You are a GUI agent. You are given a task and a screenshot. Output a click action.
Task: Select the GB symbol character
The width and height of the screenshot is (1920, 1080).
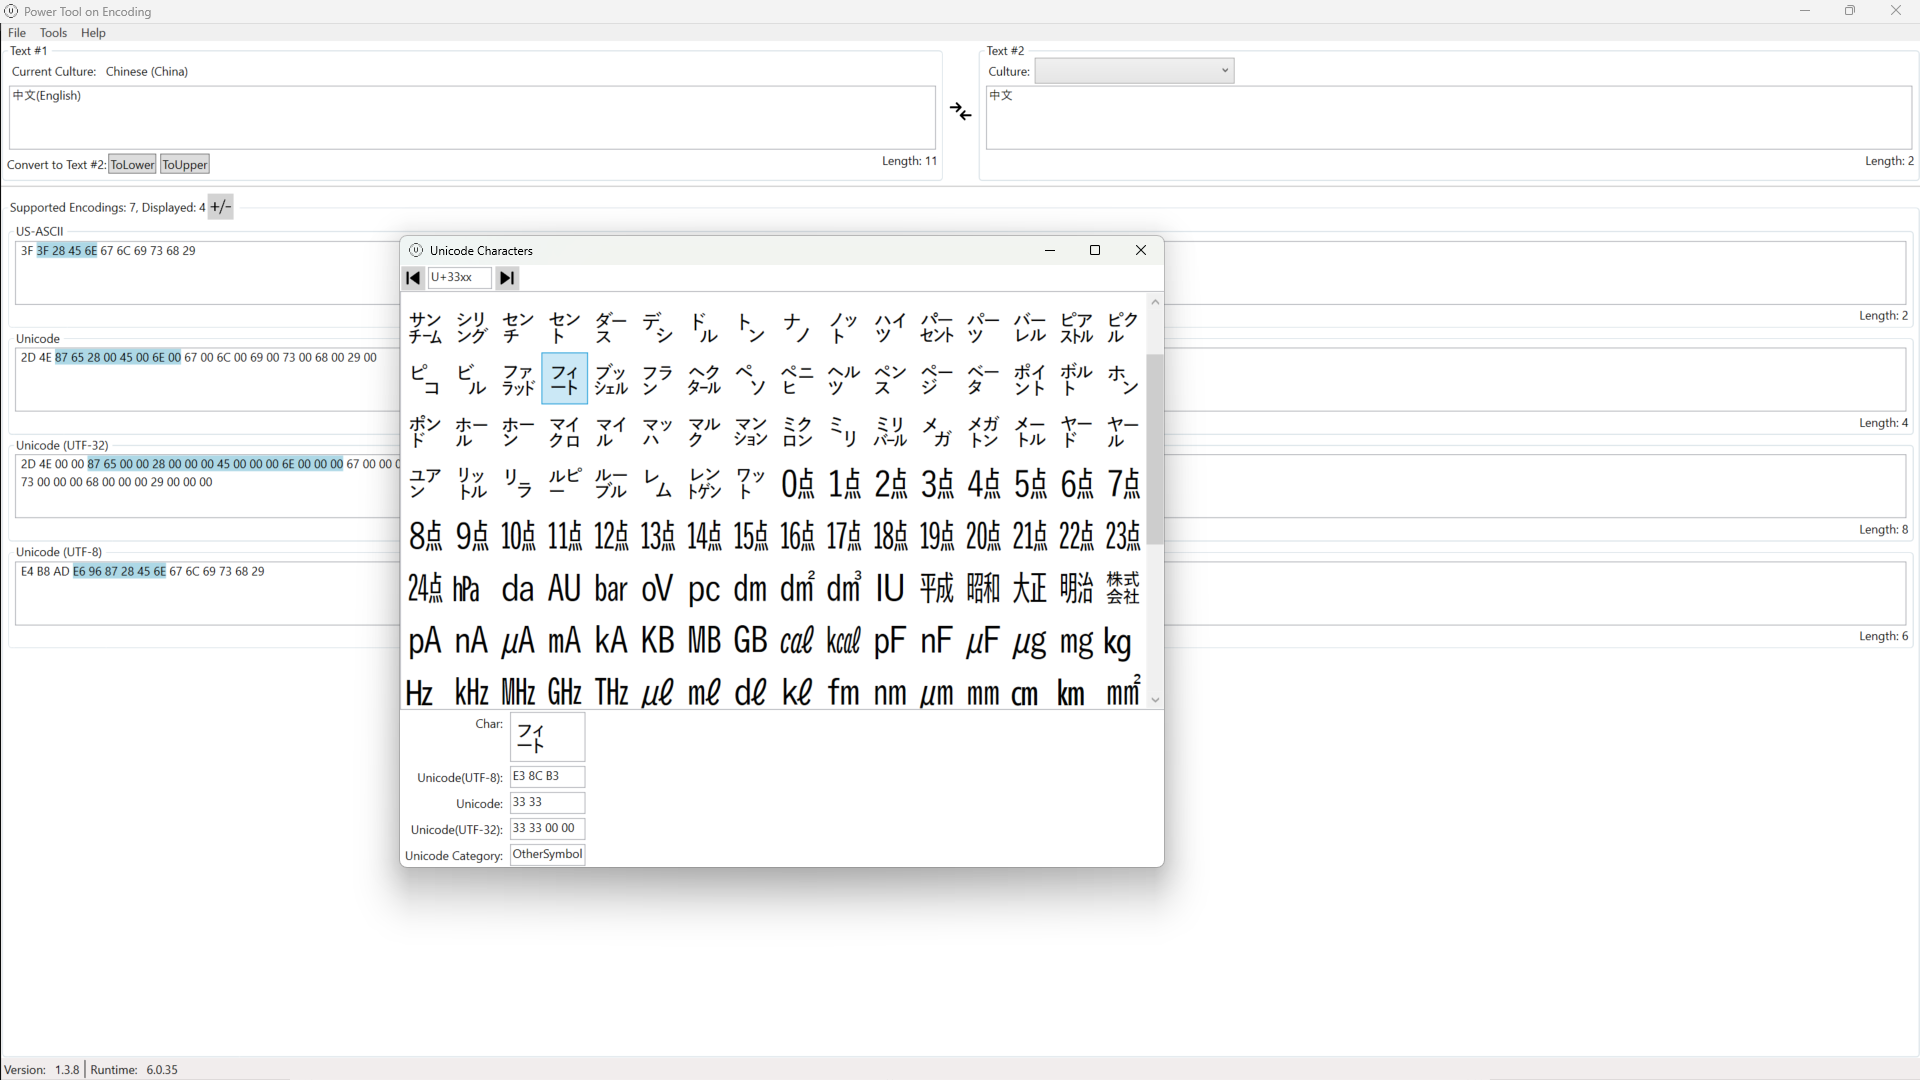[750, 640]
